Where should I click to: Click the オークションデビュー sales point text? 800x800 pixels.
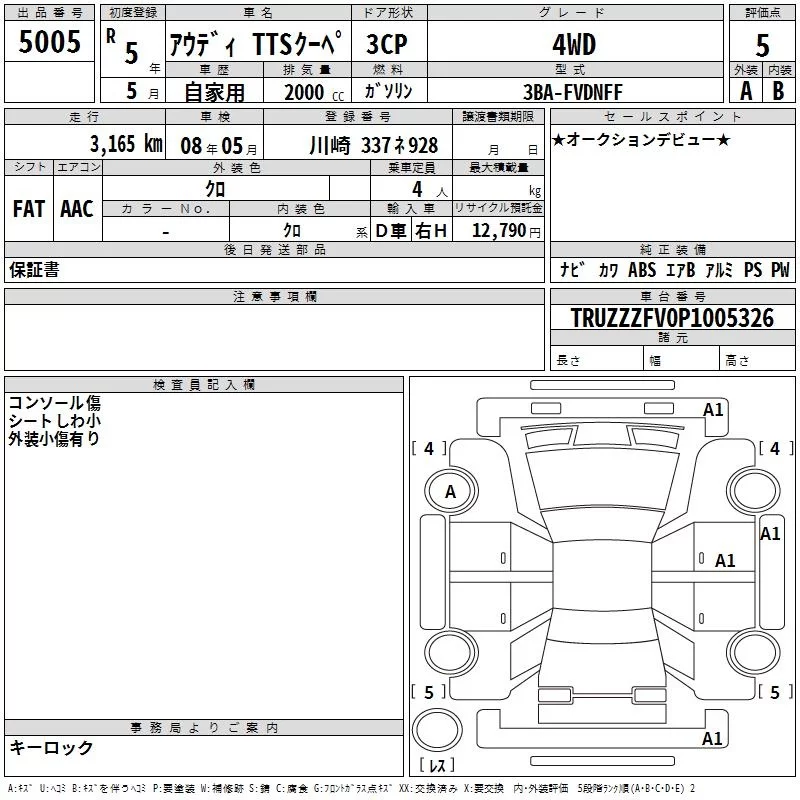[640, 139]
